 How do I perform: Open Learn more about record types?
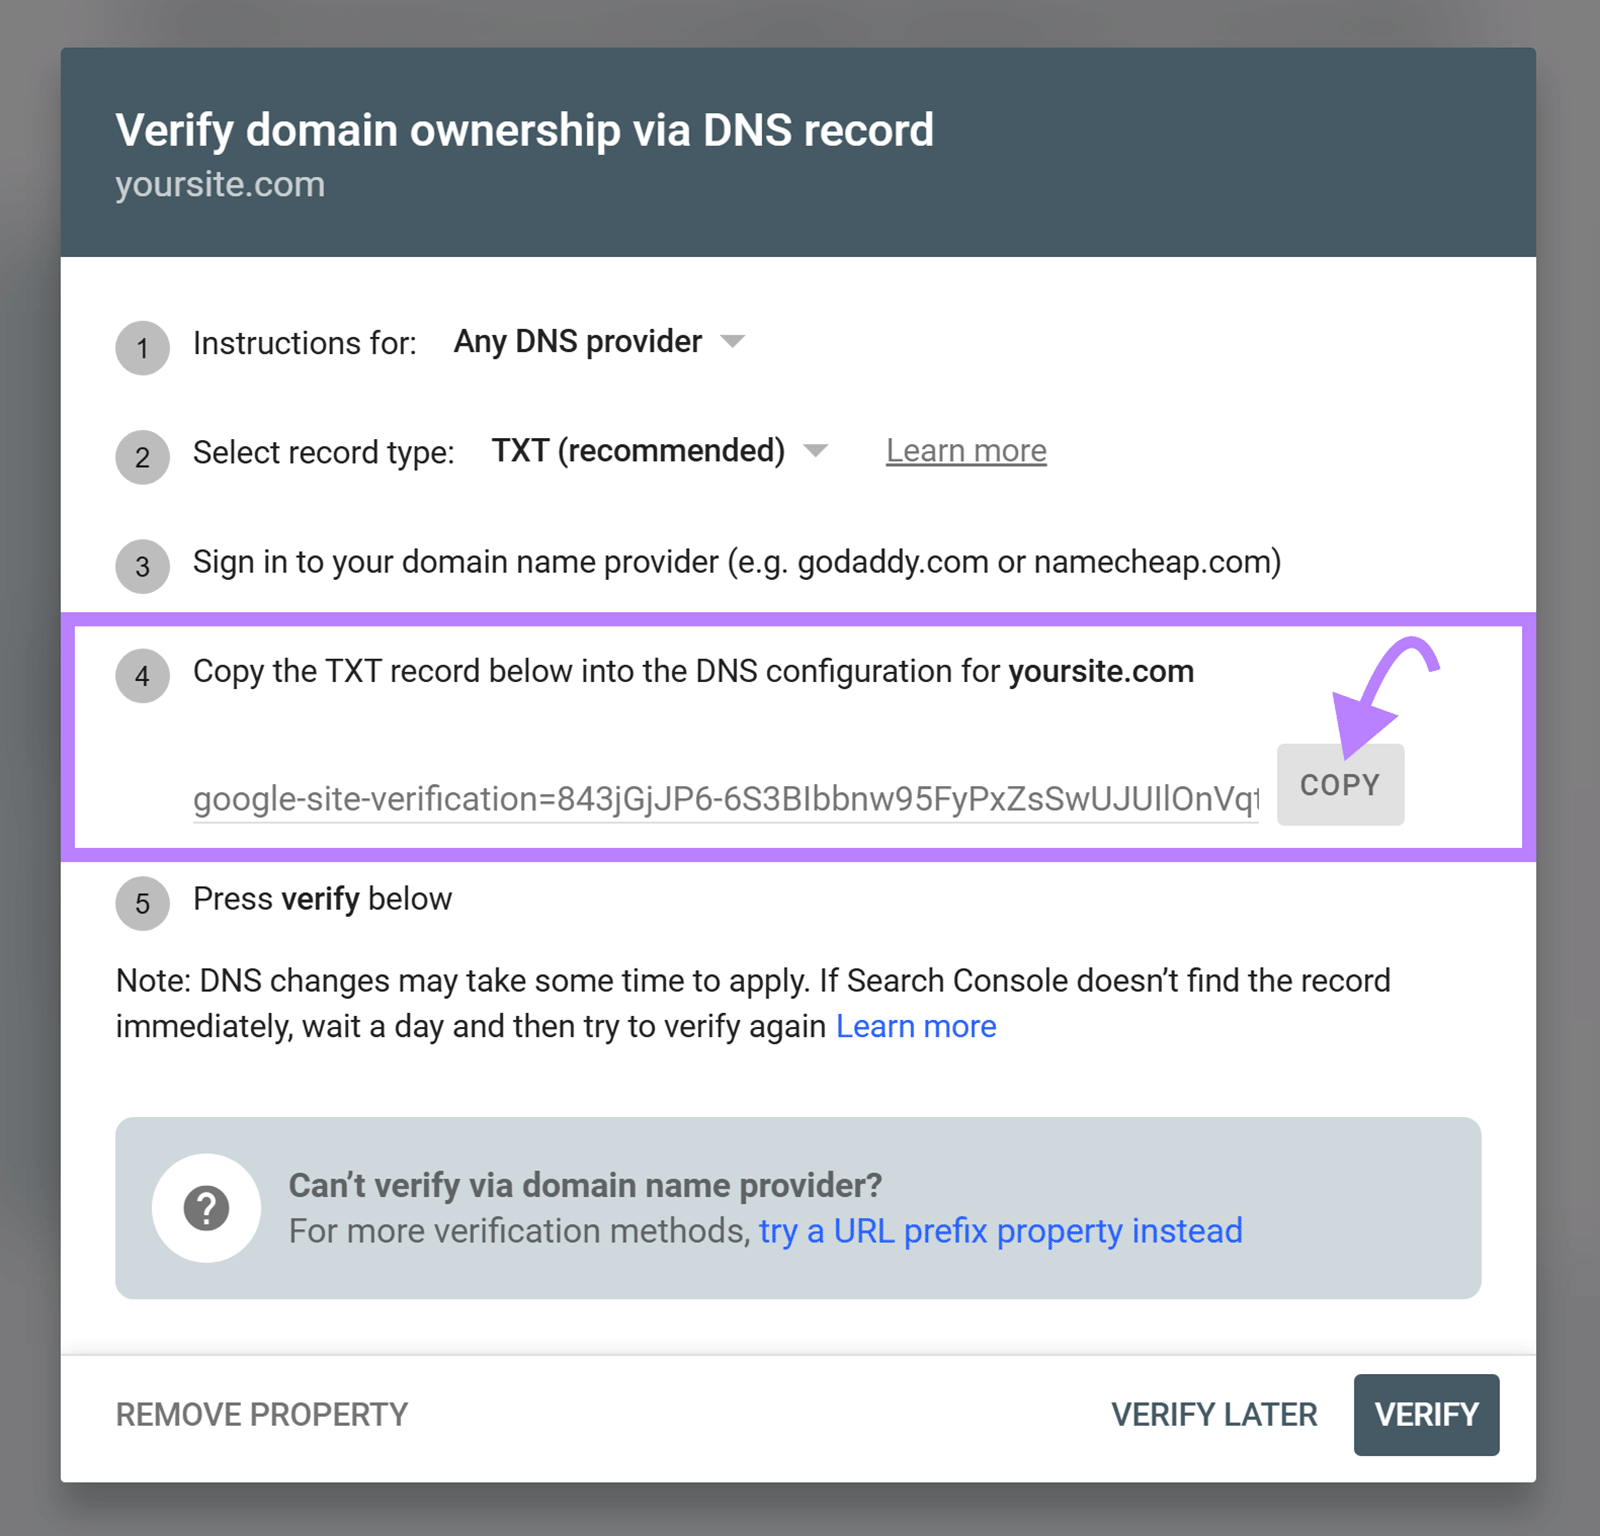pyautogui.click(x=964, y=450)
